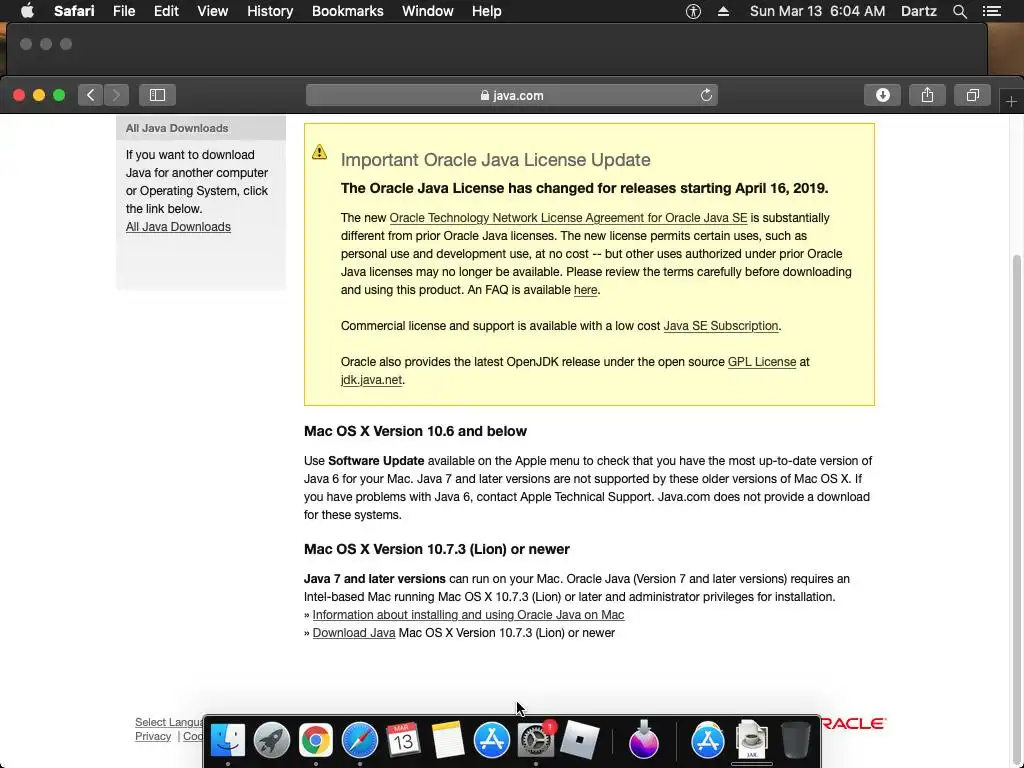
Task: Visit the jdk.java.net link
Action: tap(371, 379)
